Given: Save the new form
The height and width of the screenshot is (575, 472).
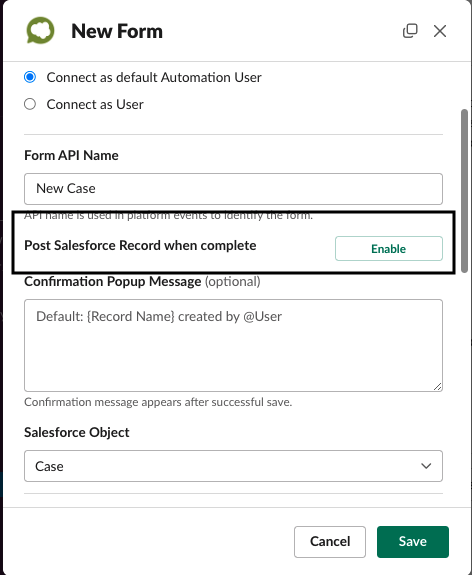Looking at the screenshot, I should point(413,542).
